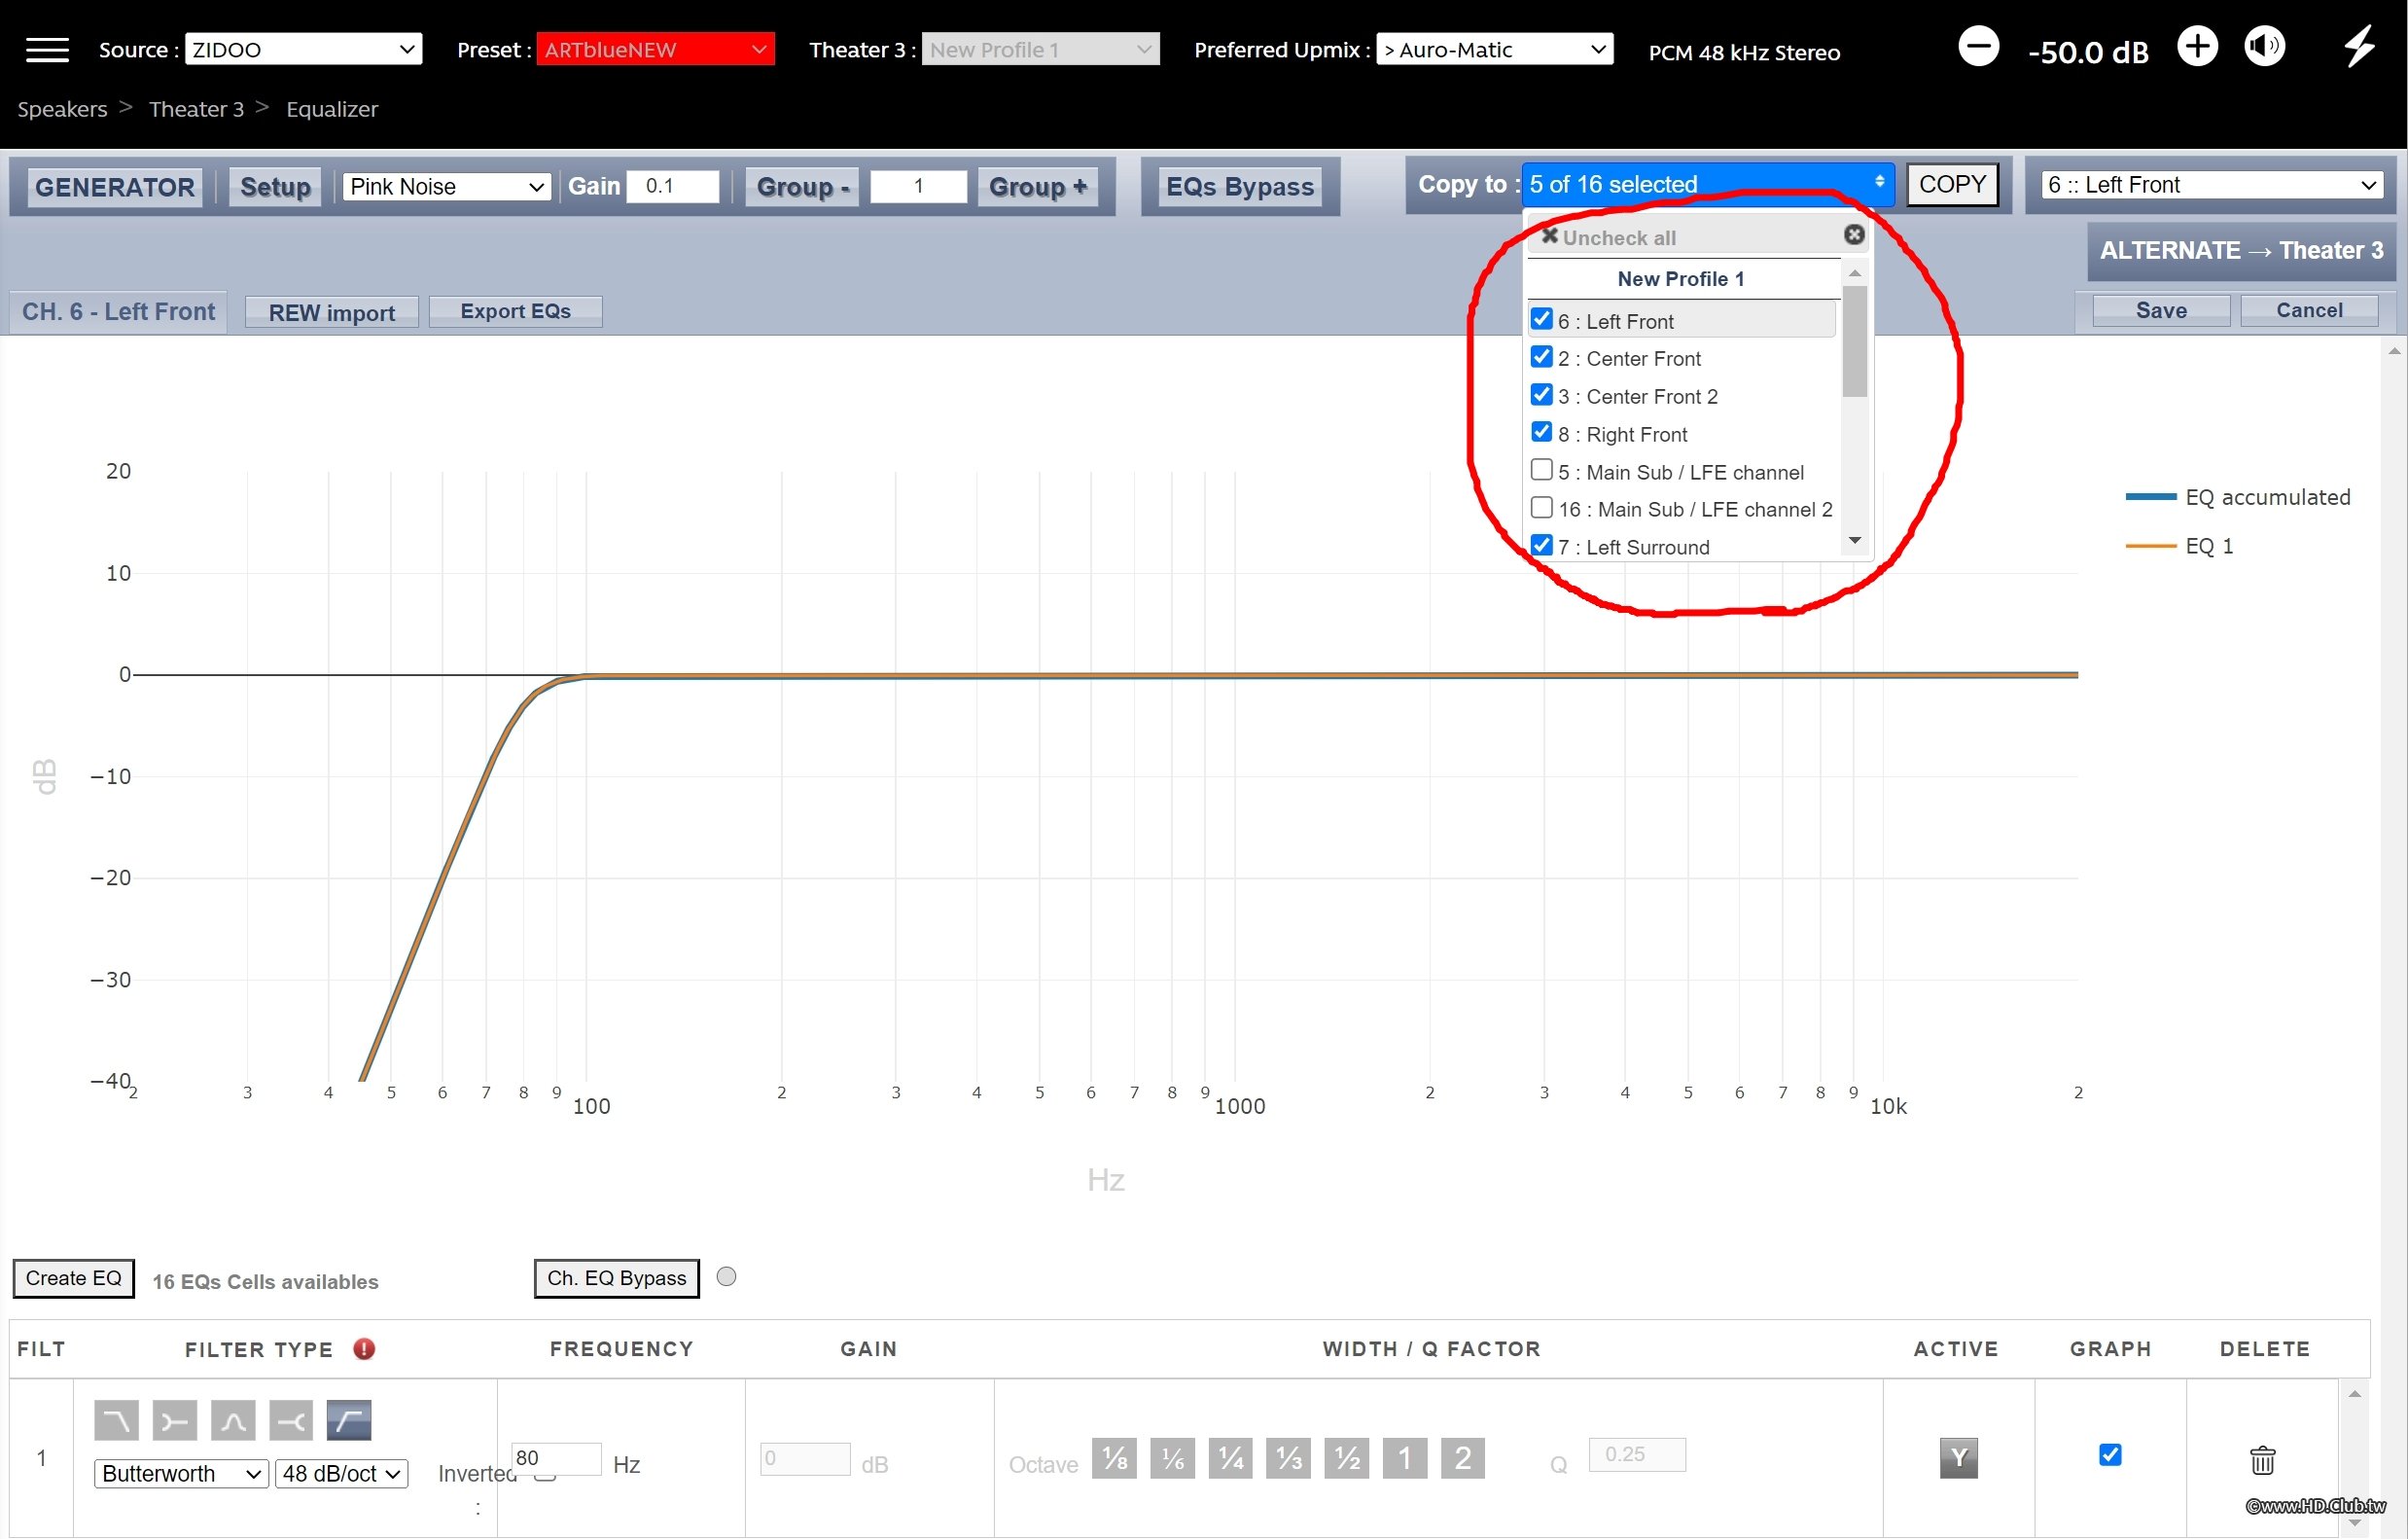Image resolution: width=2408 pixels, height=1539 pixels.
Task: Check the 5 : Main Sub / LFE channel box
Action: tap(1541, 470)
